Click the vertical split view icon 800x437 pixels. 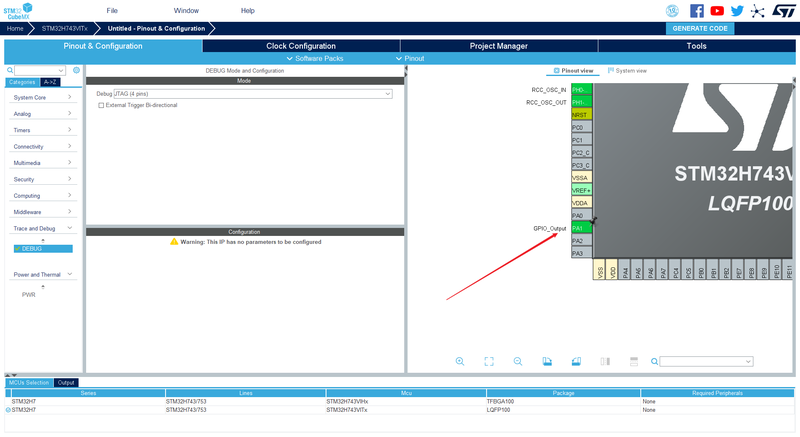coord(605,361)
